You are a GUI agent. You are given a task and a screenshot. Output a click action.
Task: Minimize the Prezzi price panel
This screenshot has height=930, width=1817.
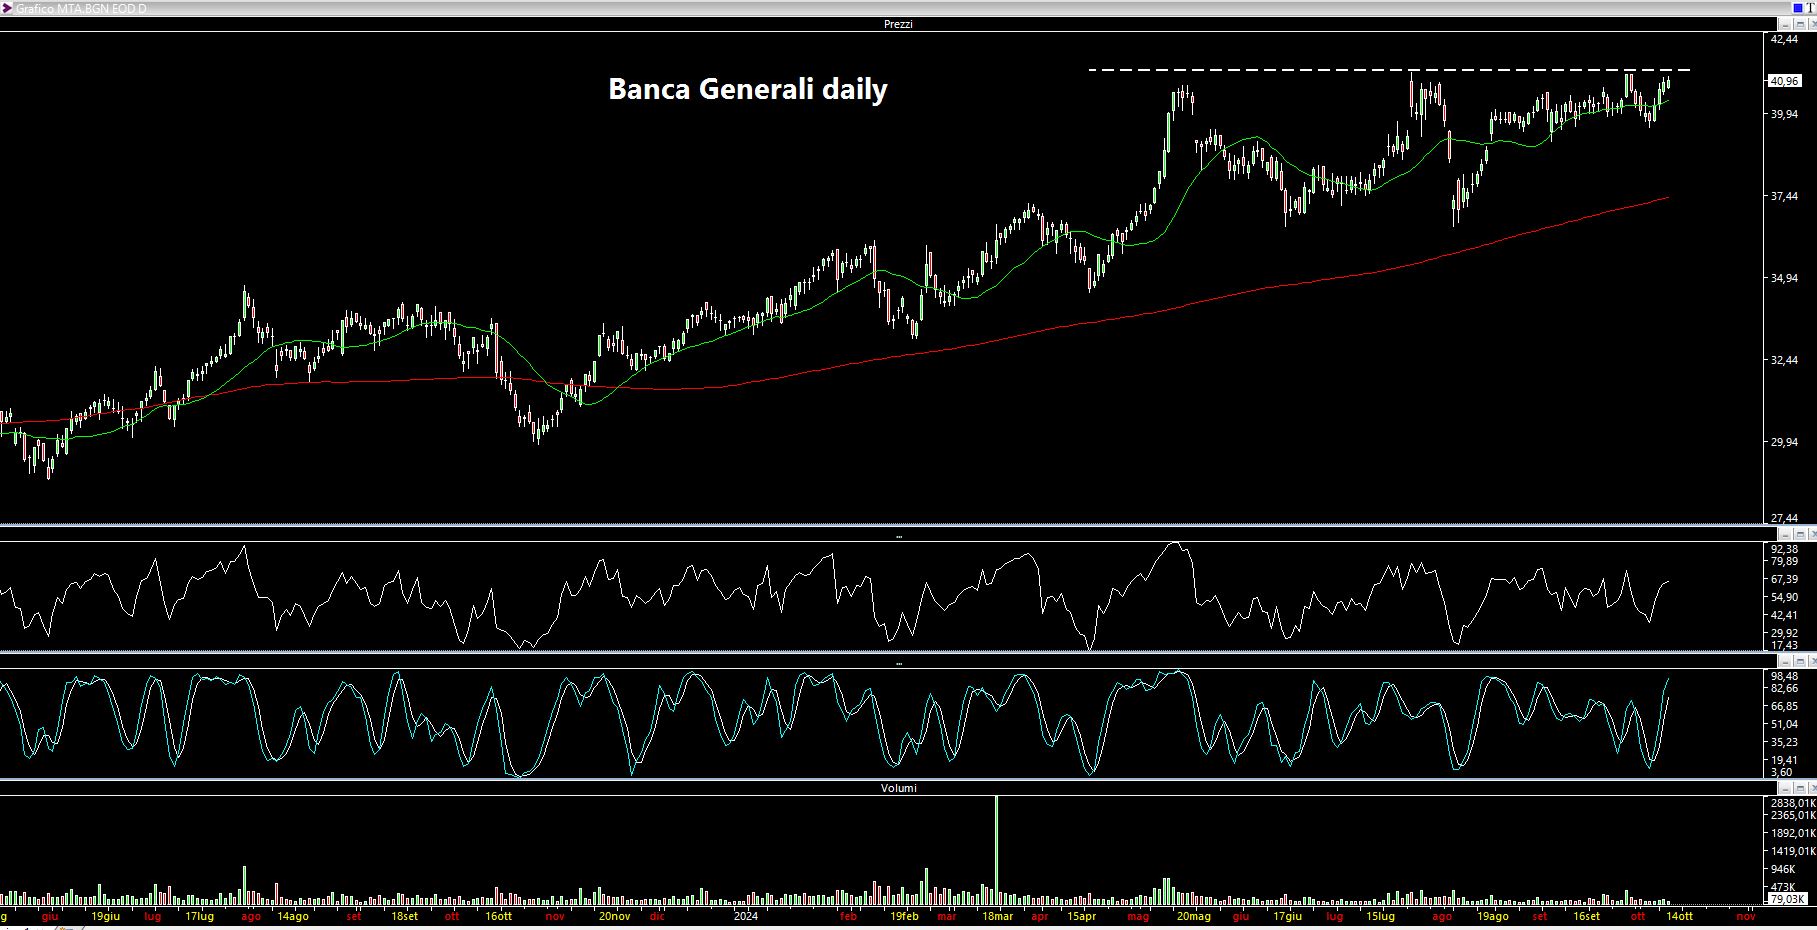[x=1785, y=24]
